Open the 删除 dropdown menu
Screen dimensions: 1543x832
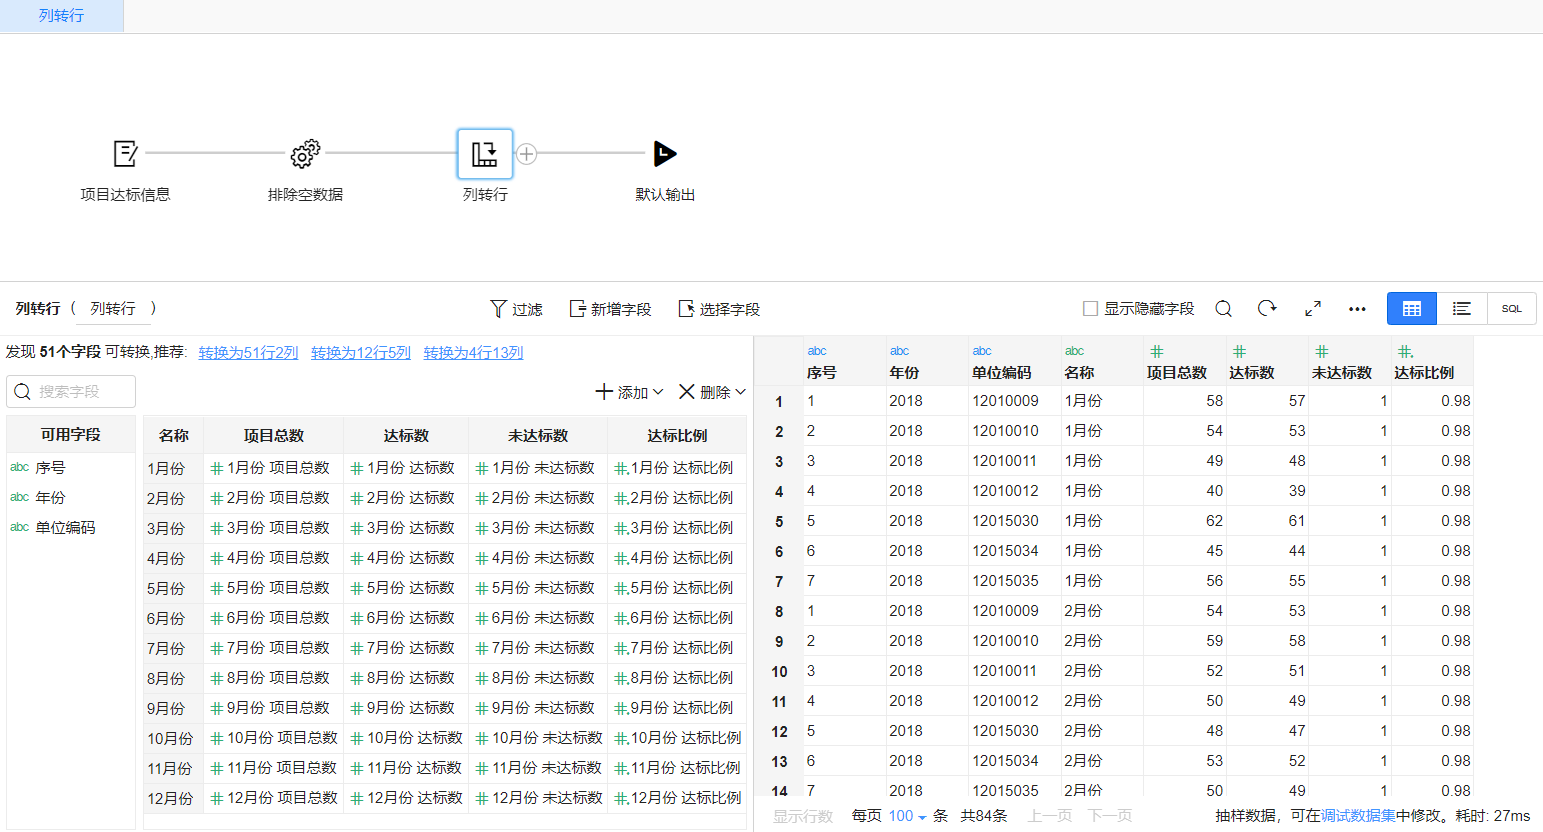(710, 391)
